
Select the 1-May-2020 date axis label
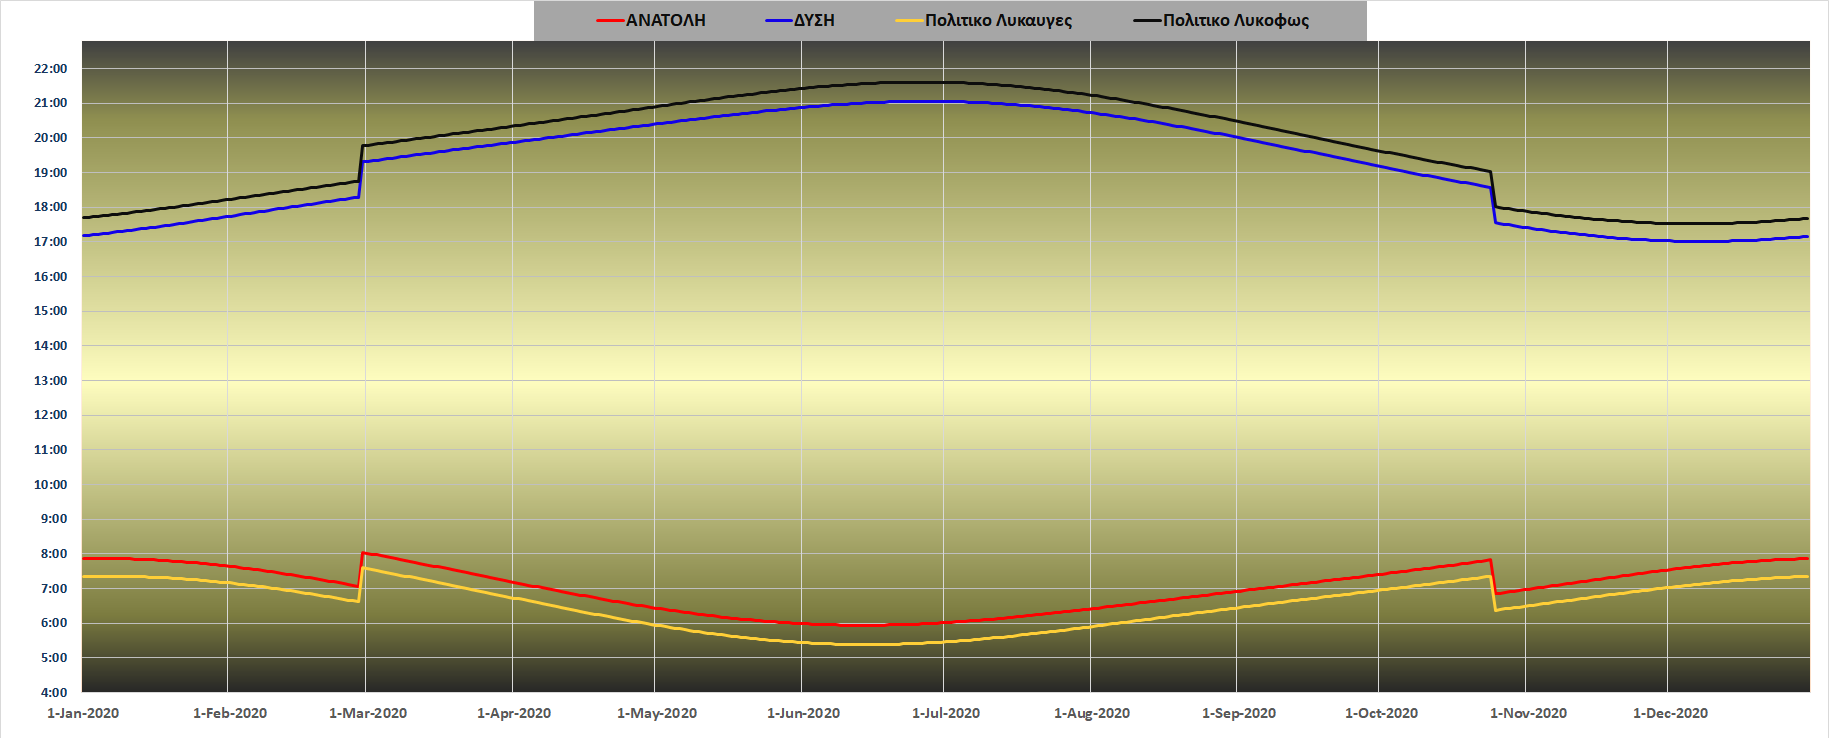[657, 713]
